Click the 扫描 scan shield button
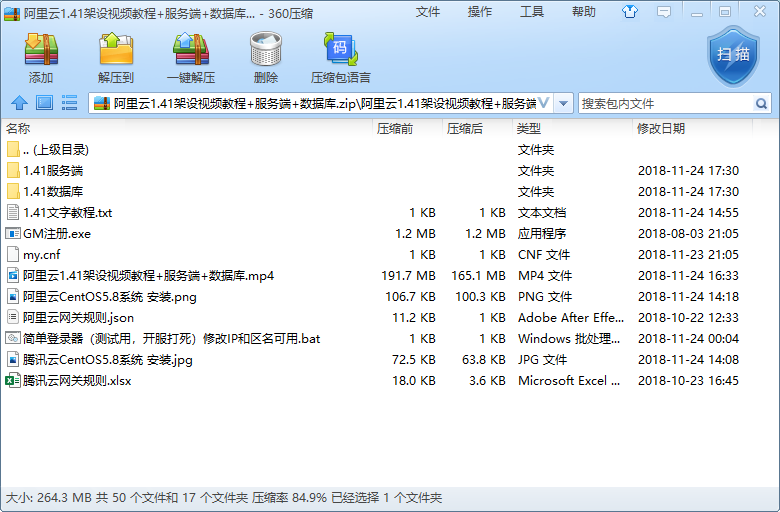Viewport: 780px width, 512px height. point(733,55)
